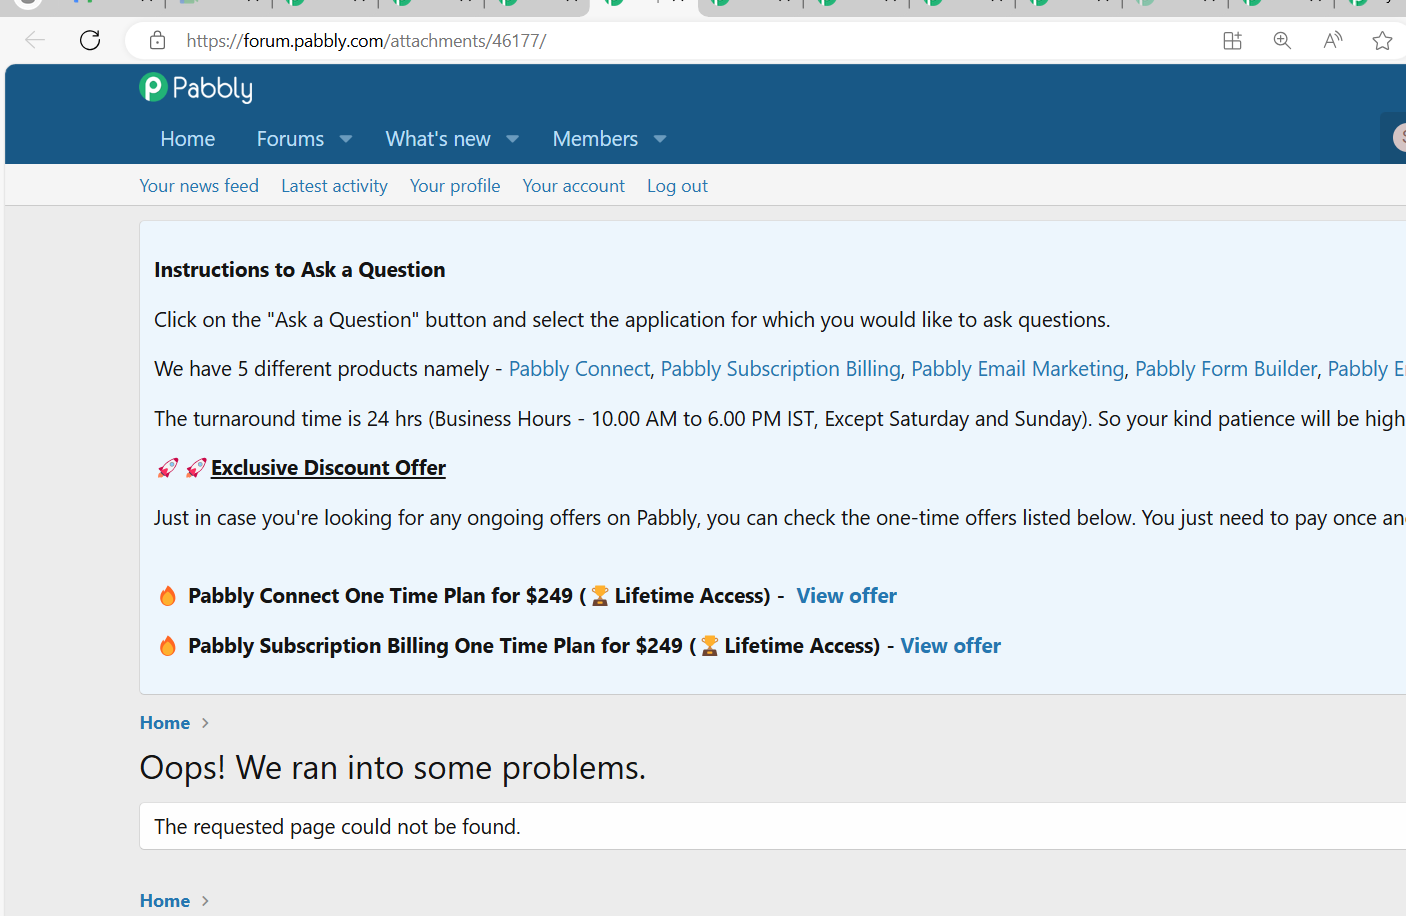Go to Your profile
This screenshot has width=1406, height=916.
455,186
